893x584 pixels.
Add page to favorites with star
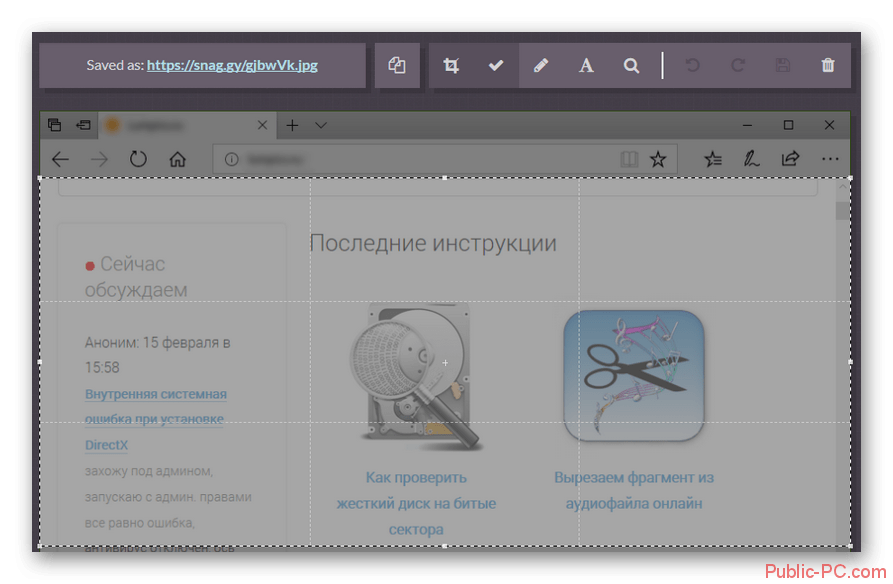click(657, 158)
